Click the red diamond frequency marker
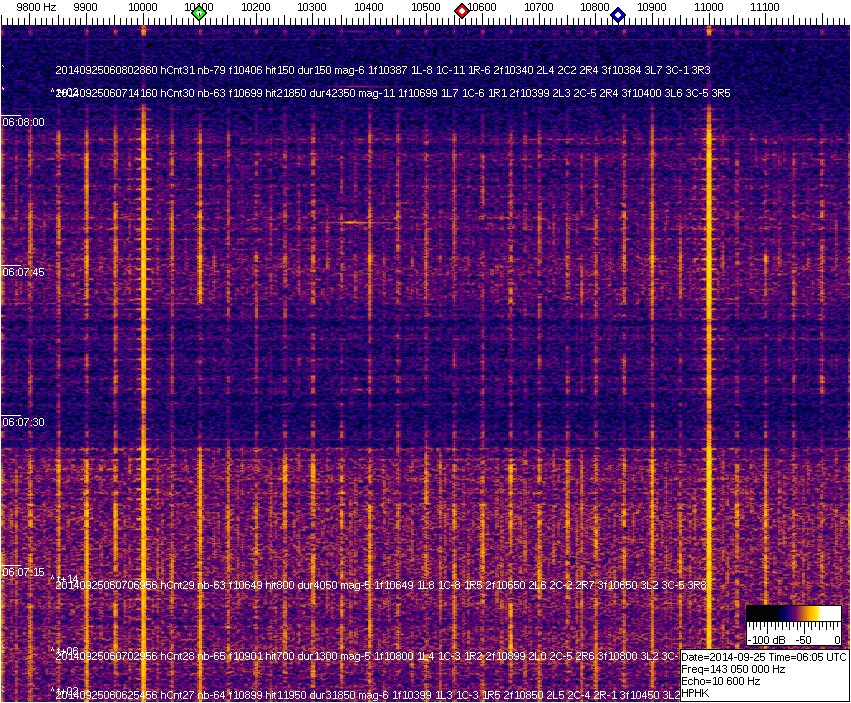 coord(462,11)
